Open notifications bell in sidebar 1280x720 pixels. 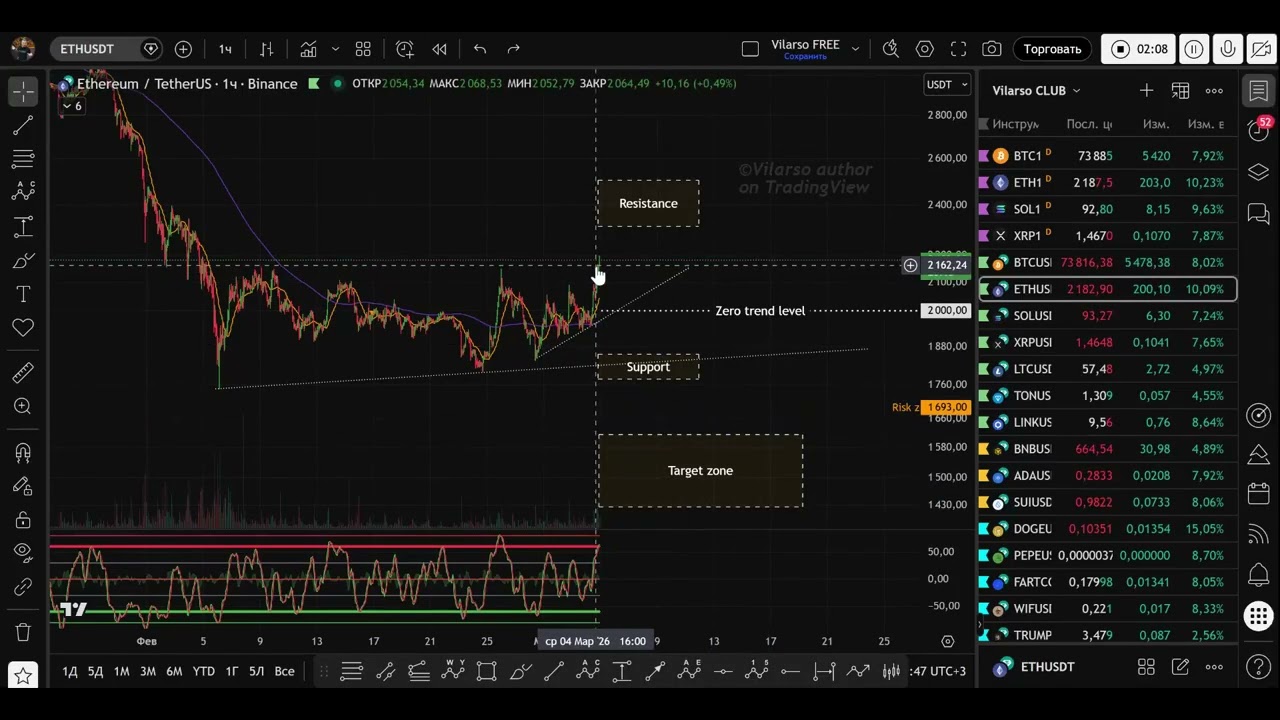coord(1258,574)
